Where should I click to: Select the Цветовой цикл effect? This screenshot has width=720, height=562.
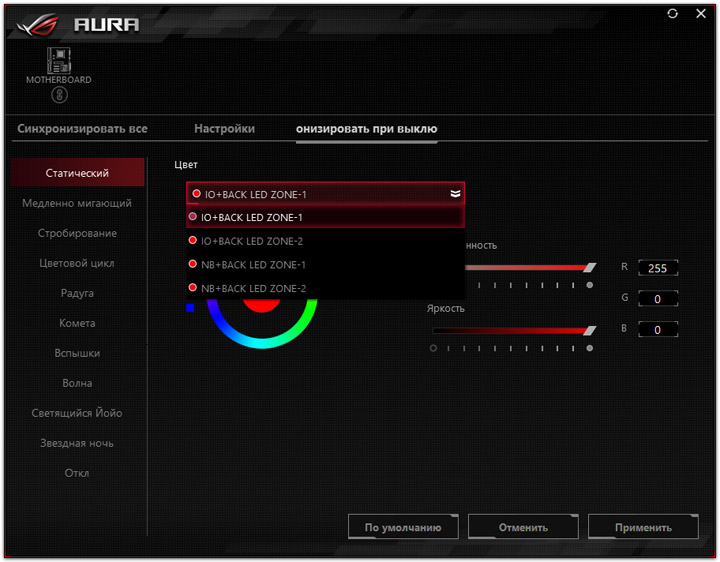click(x=77, y=263)
